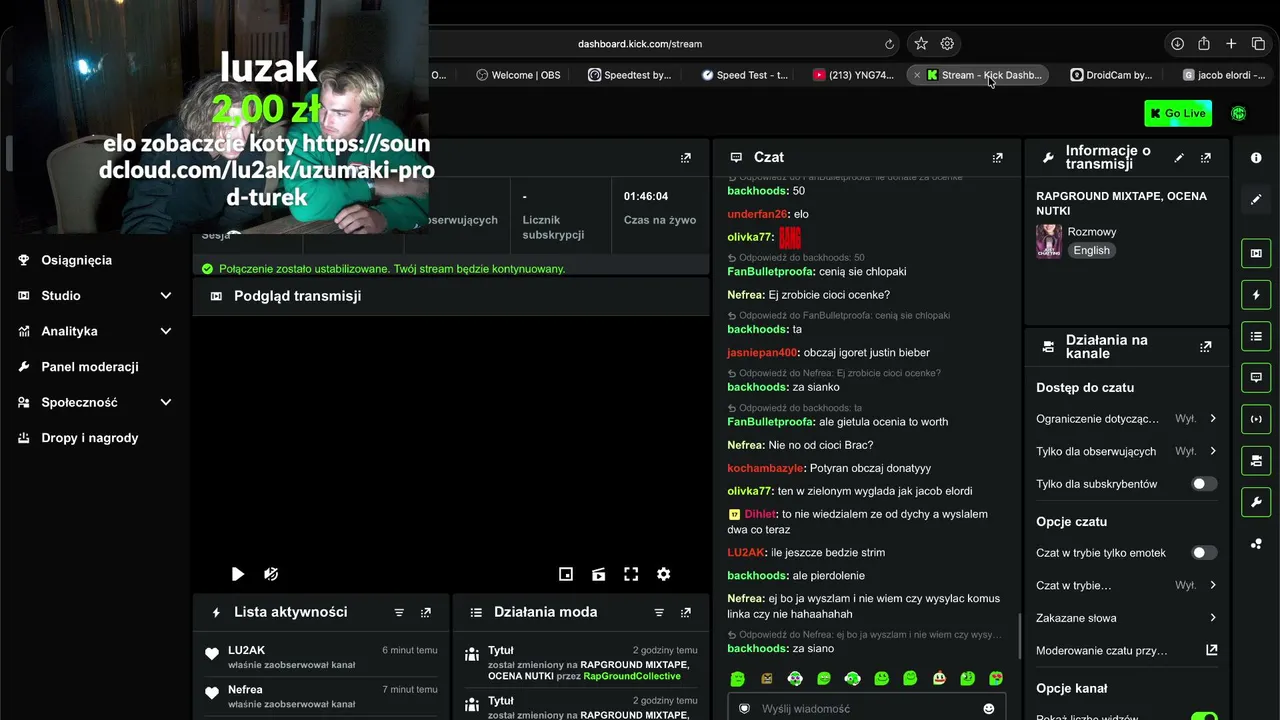The image size is (1280, 720).
Task: Open the Rozmowy category thumbnail
Action: (x=1048, y=241)
